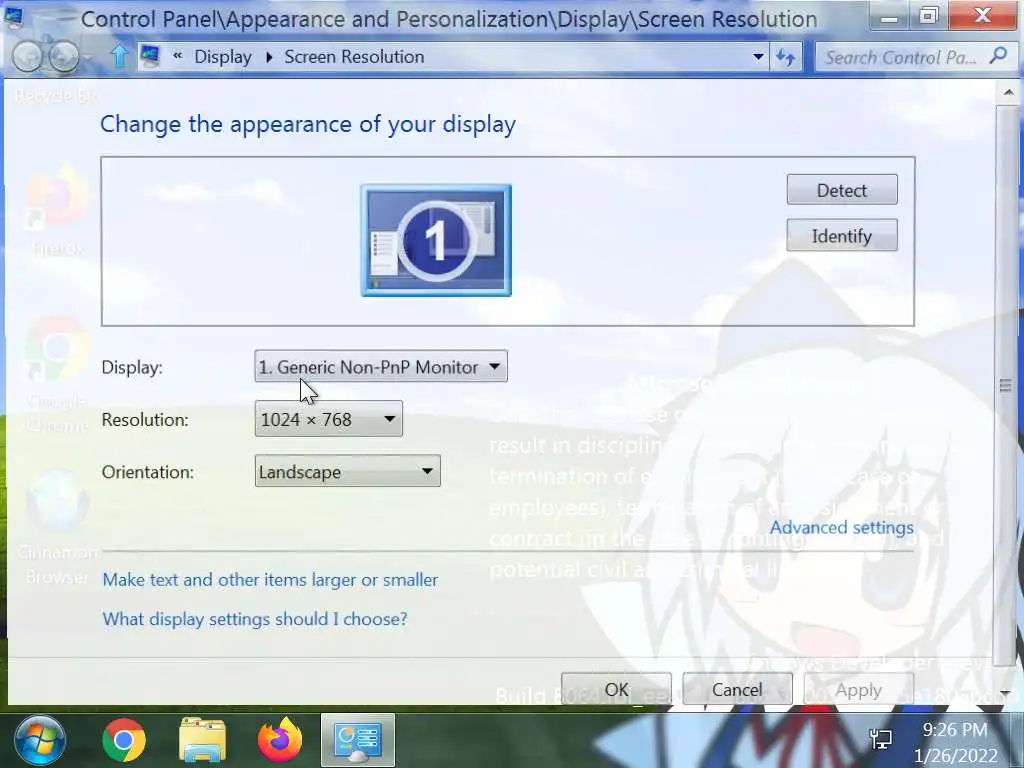
Task: Go back with the Back arrow
Action: click(x=27, y=57)
